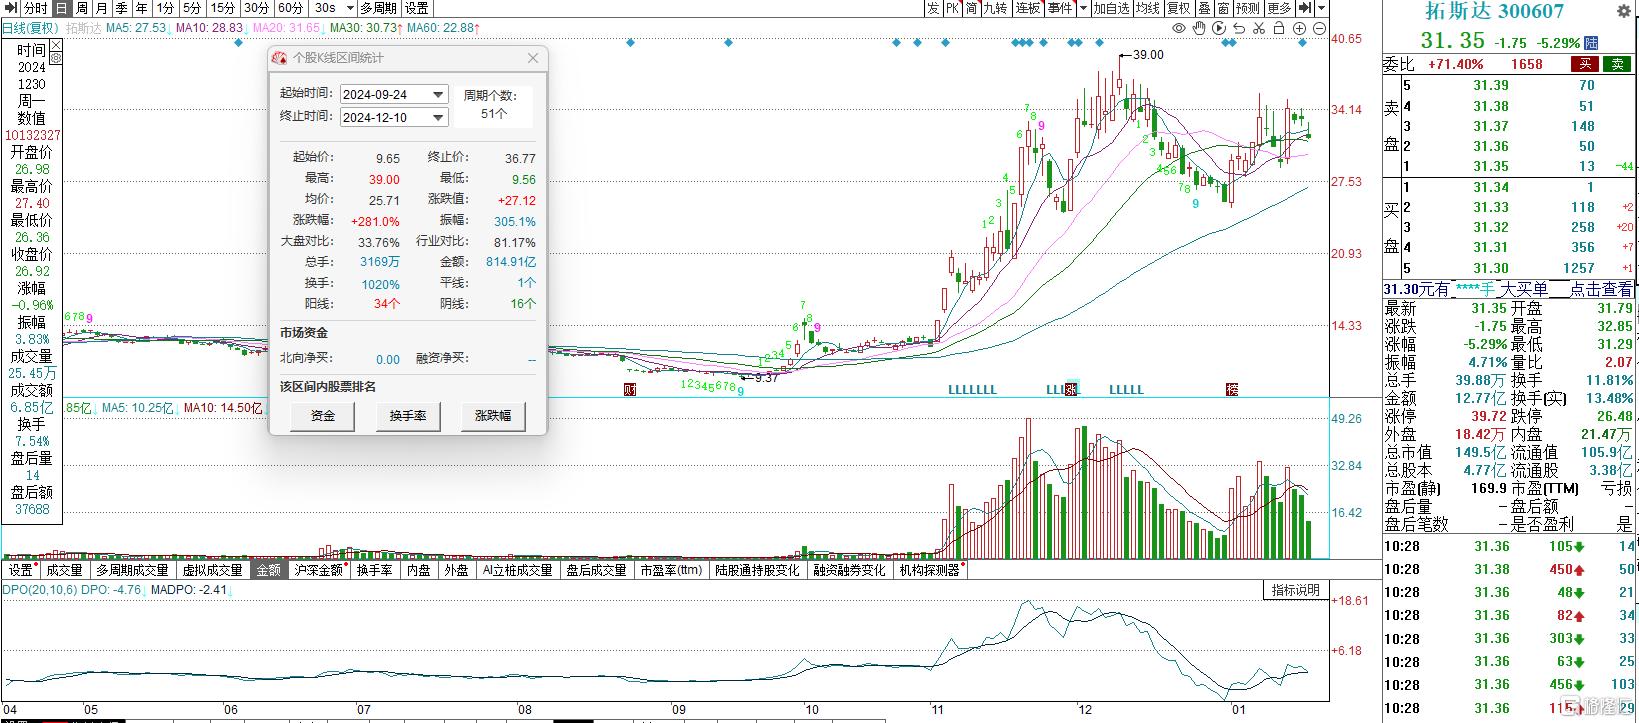Image resolution: width=1639 pixels, height=723 pixels.
Task: Toggle the 复权 price adjustment option
Action: click(x=1178, y=8)
